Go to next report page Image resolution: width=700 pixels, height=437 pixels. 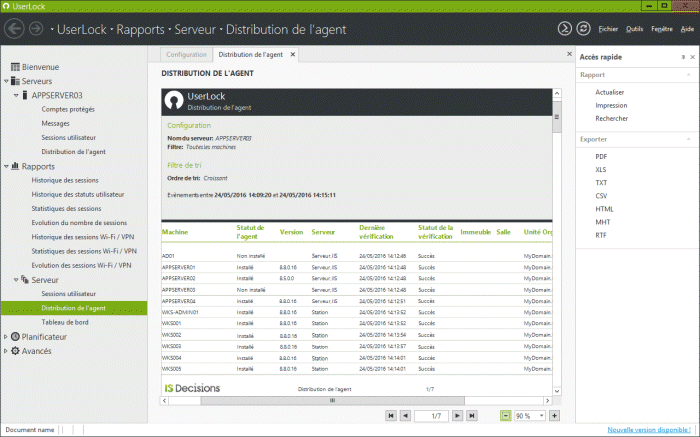pos(457,416)
